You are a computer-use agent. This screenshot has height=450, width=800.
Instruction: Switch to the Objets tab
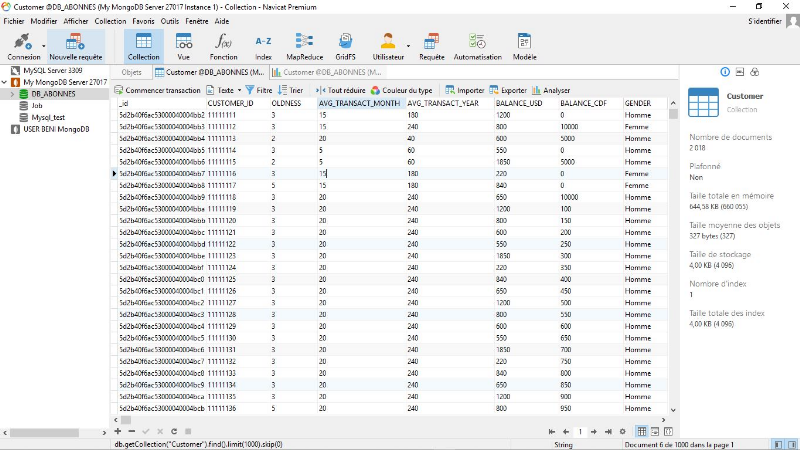click(x=131, y=73)
